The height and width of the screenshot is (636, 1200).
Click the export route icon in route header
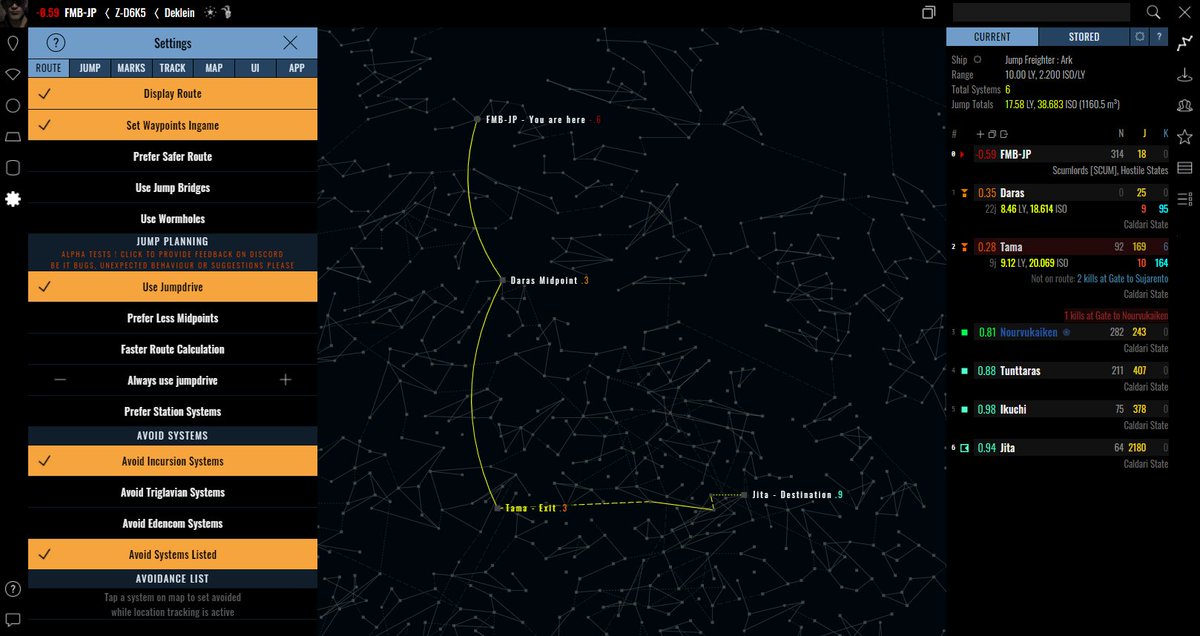(1002, 133)
